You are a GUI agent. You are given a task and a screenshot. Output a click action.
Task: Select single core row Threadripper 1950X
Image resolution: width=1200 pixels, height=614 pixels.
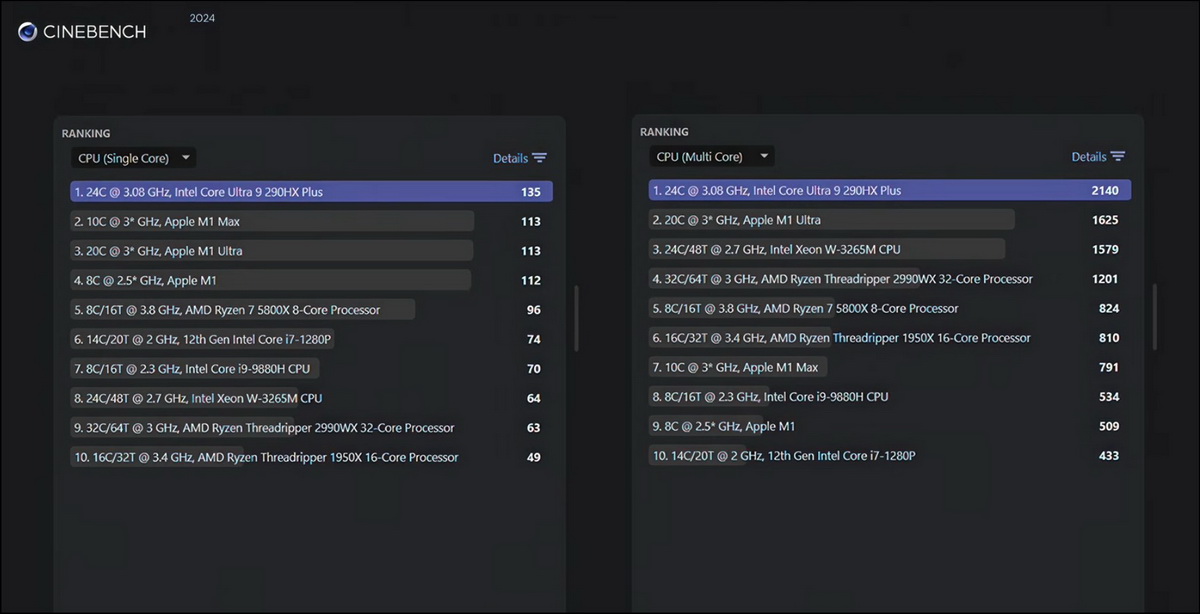[x=311, y=458]
